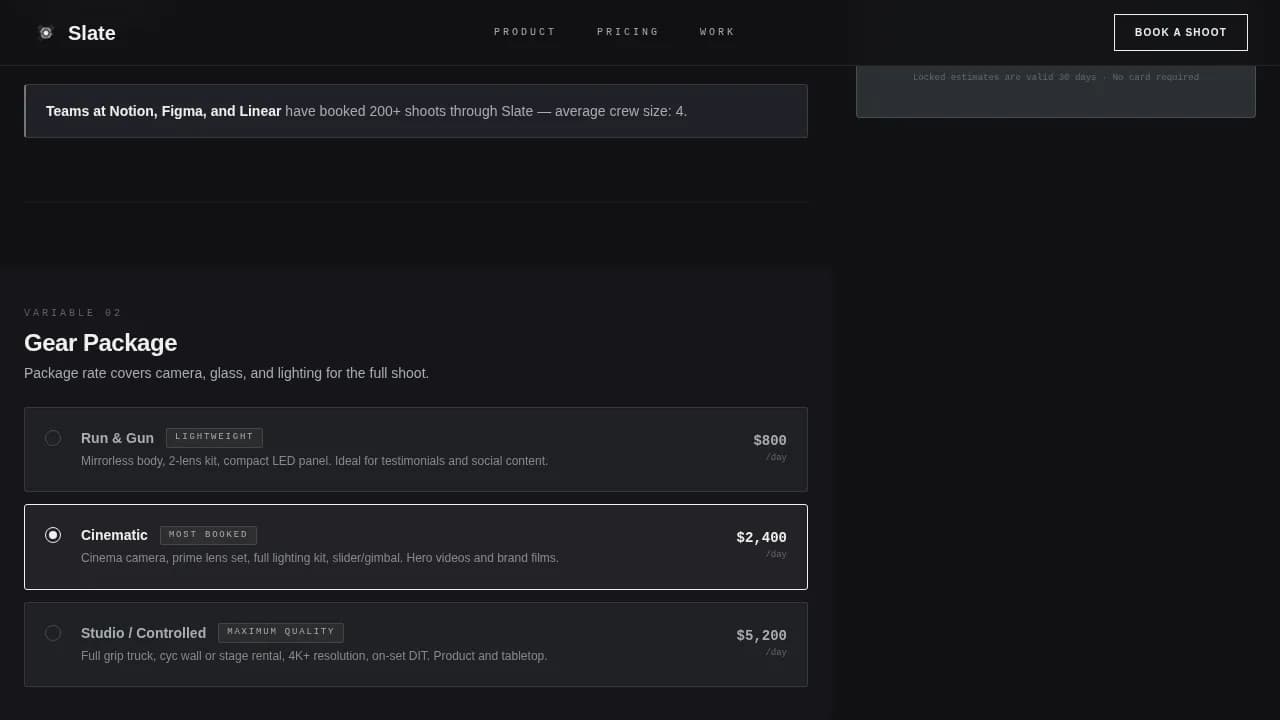Click the MAXIMUM QUALITY badge
Image resolution: width=1280 pixels, height=720 pixels.
[280, 632]
